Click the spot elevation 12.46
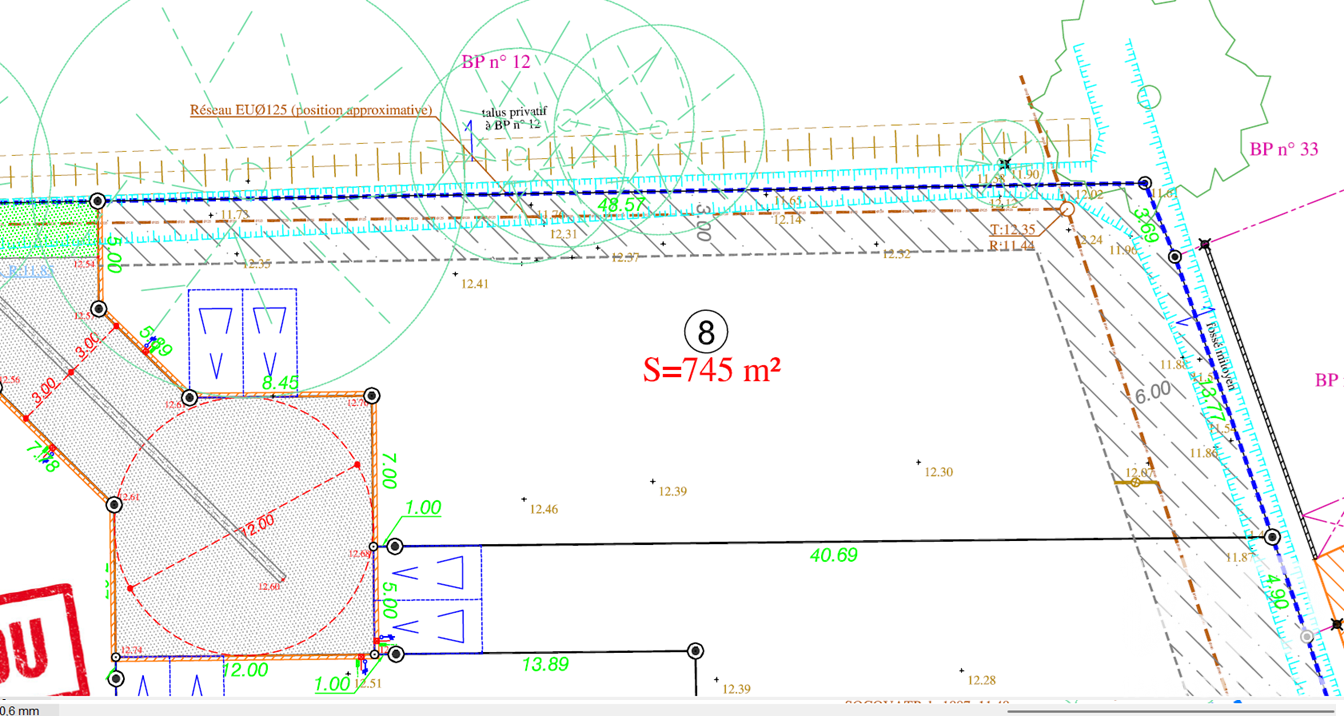This screenshot has height=716, width=1344. click(544, 509)
